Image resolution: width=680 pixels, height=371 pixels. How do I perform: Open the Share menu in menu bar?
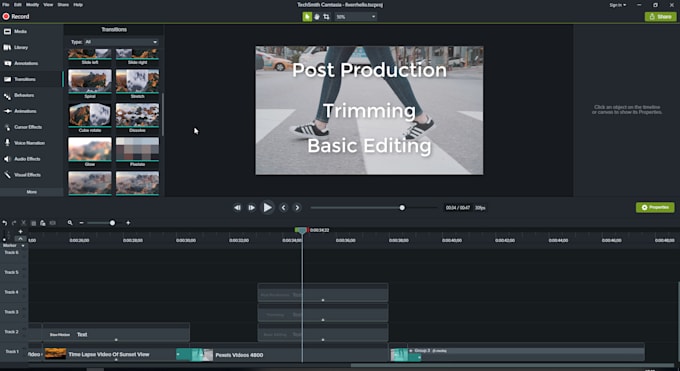(x=63, y=5)
